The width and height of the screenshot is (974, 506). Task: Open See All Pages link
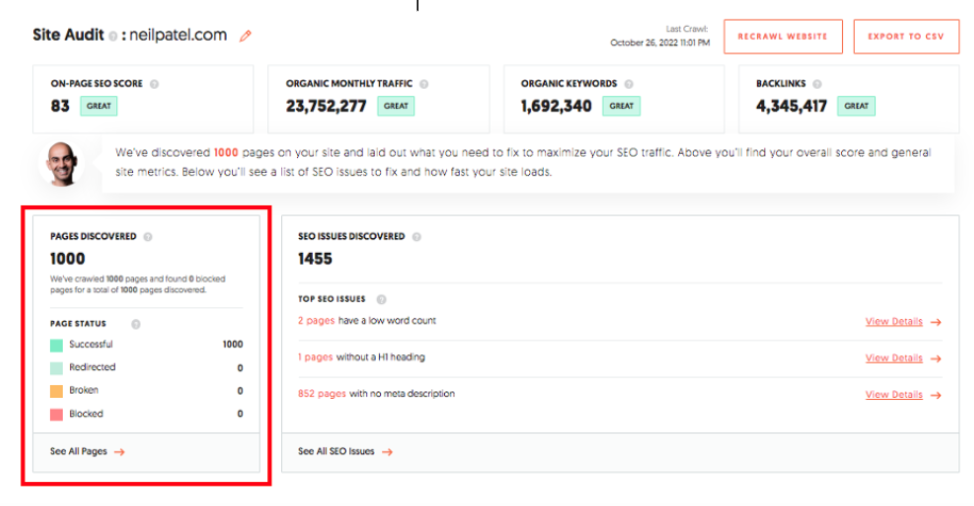point(87,452)
